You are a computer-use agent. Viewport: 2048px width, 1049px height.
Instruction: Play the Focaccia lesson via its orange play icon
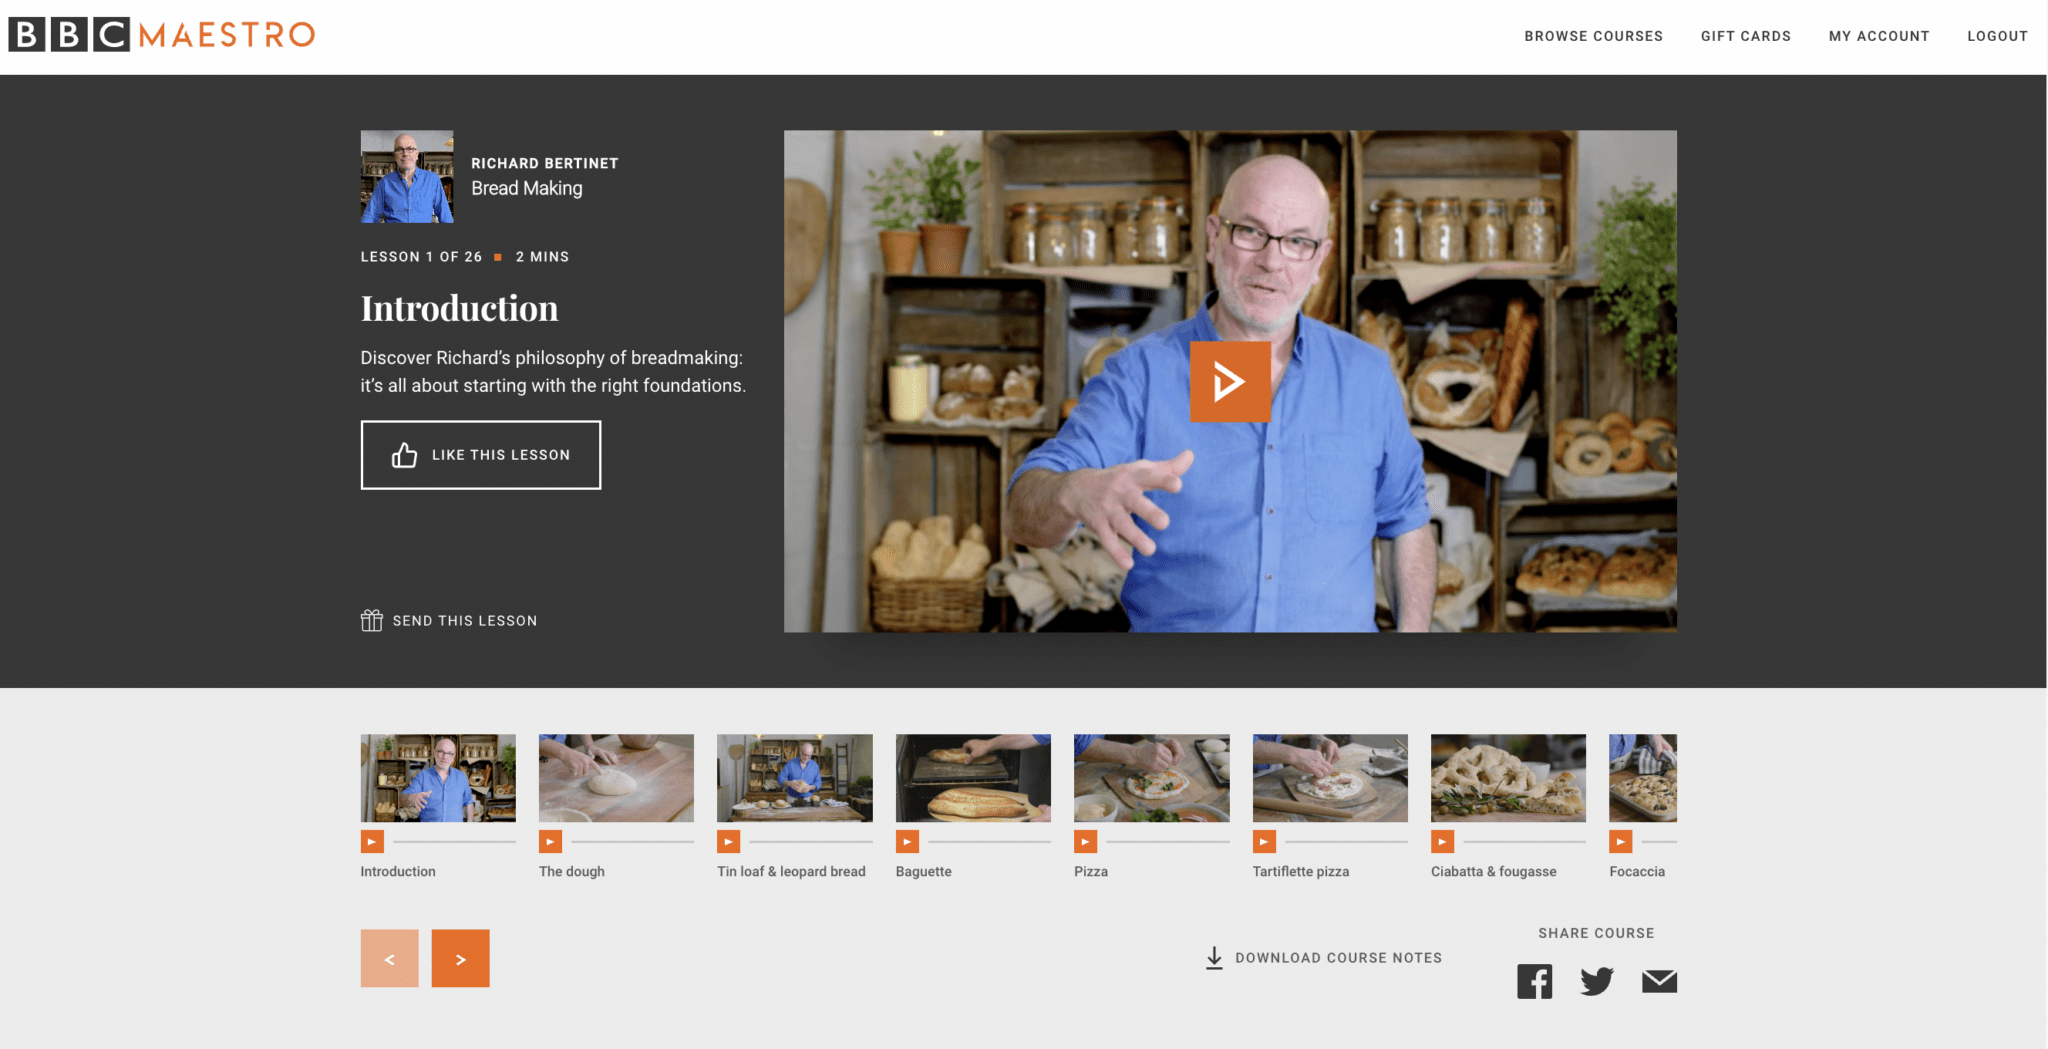(x=1620, y=841)
